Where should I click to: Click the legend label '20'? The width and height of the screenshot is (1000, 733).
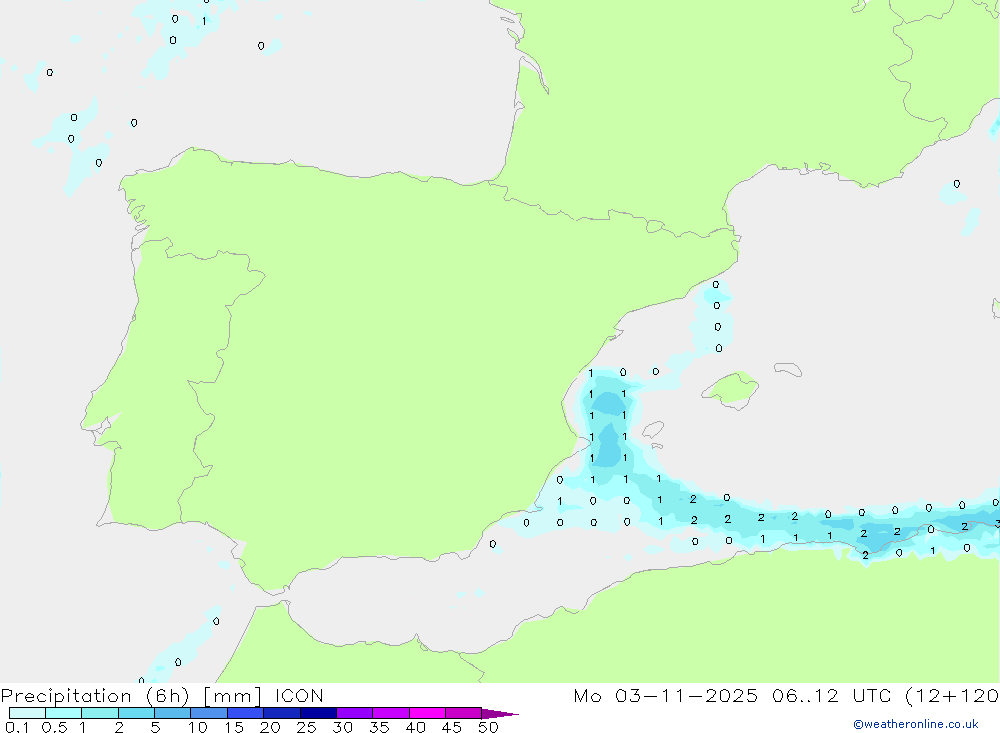pyautogui.click(x=270, y=727)
